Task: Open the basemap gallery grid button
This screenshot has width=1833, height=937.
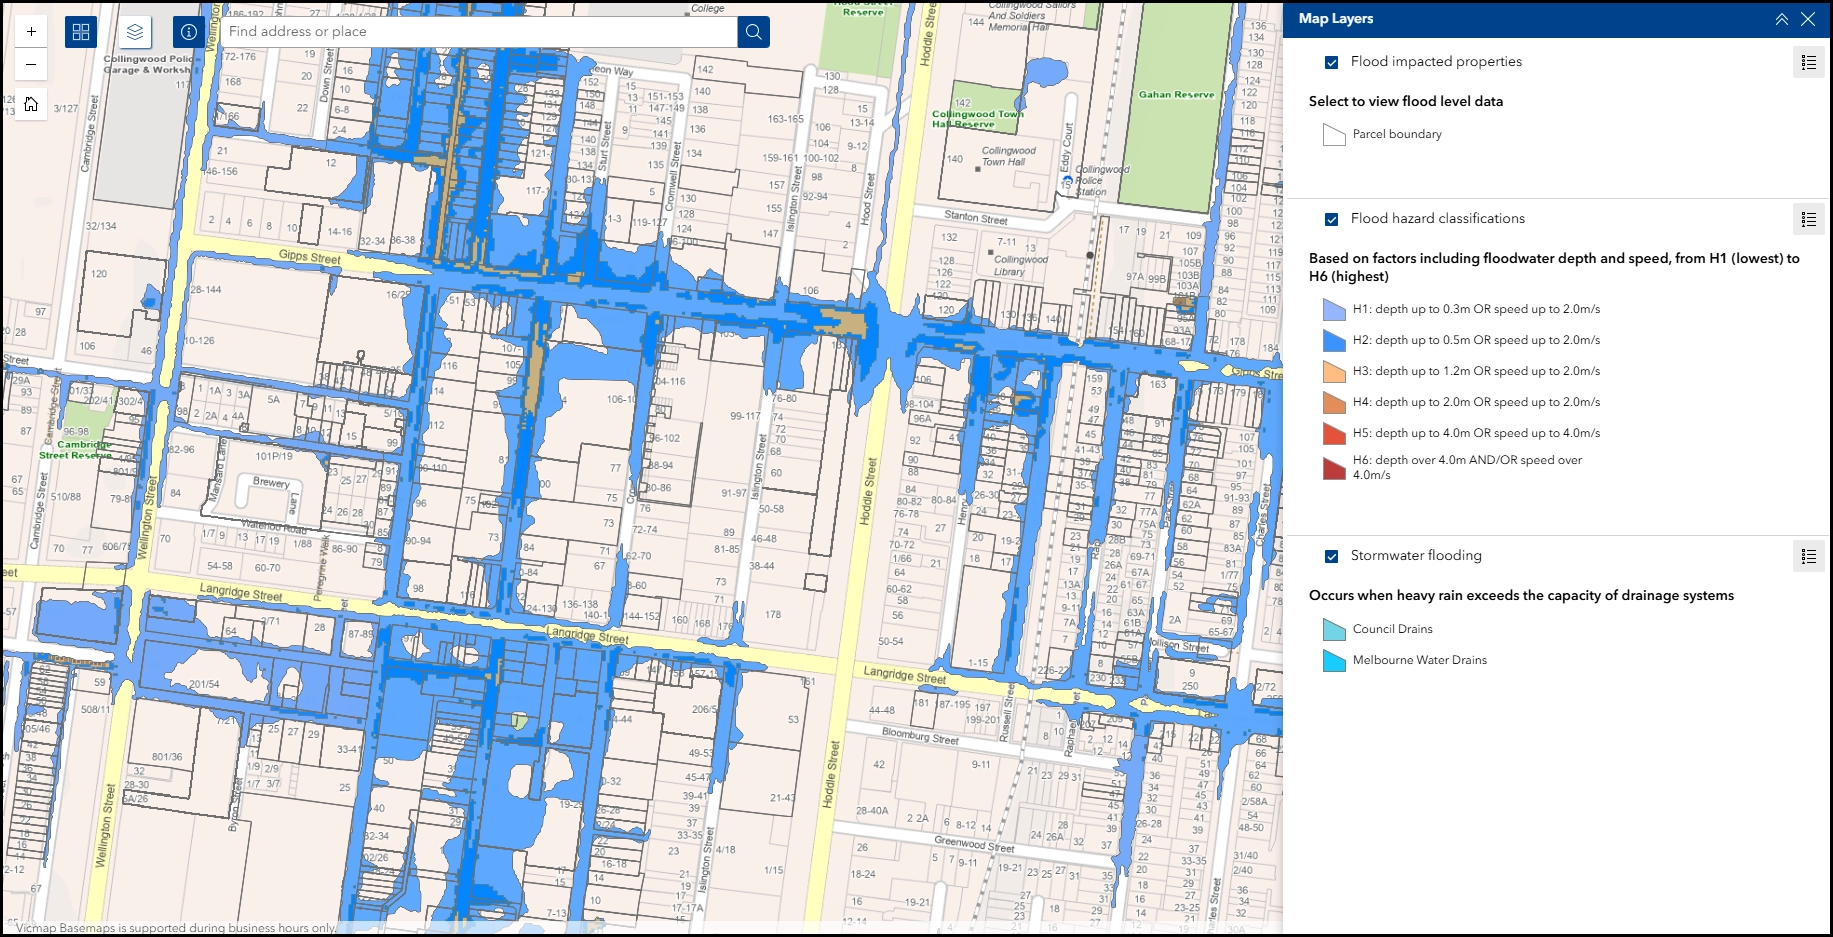Action: [81, 32]
